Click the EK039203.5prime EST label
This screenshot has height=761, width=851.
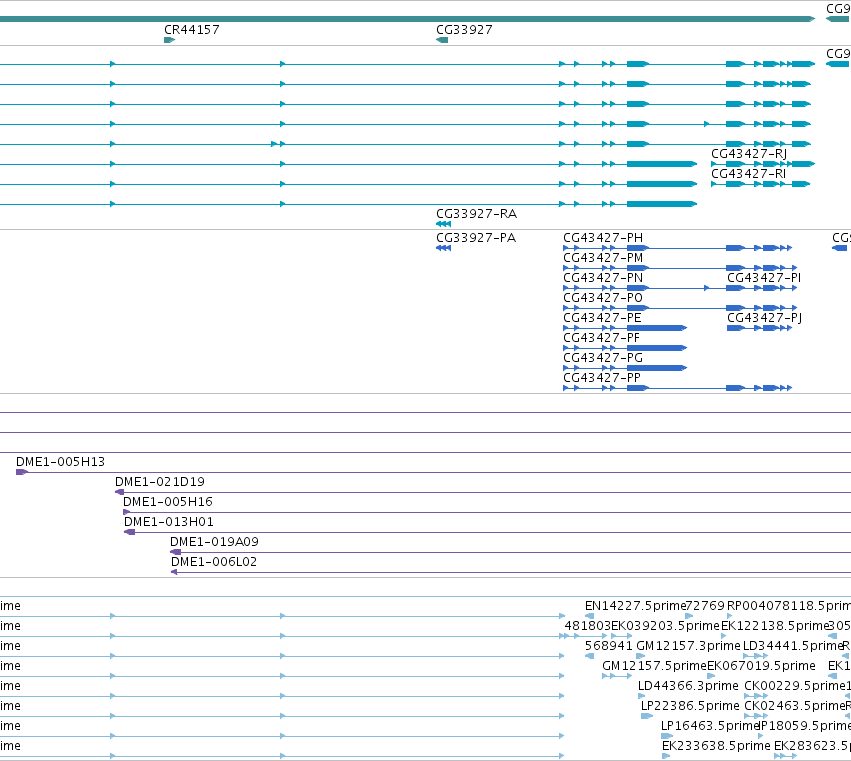(x=665, y=626)
